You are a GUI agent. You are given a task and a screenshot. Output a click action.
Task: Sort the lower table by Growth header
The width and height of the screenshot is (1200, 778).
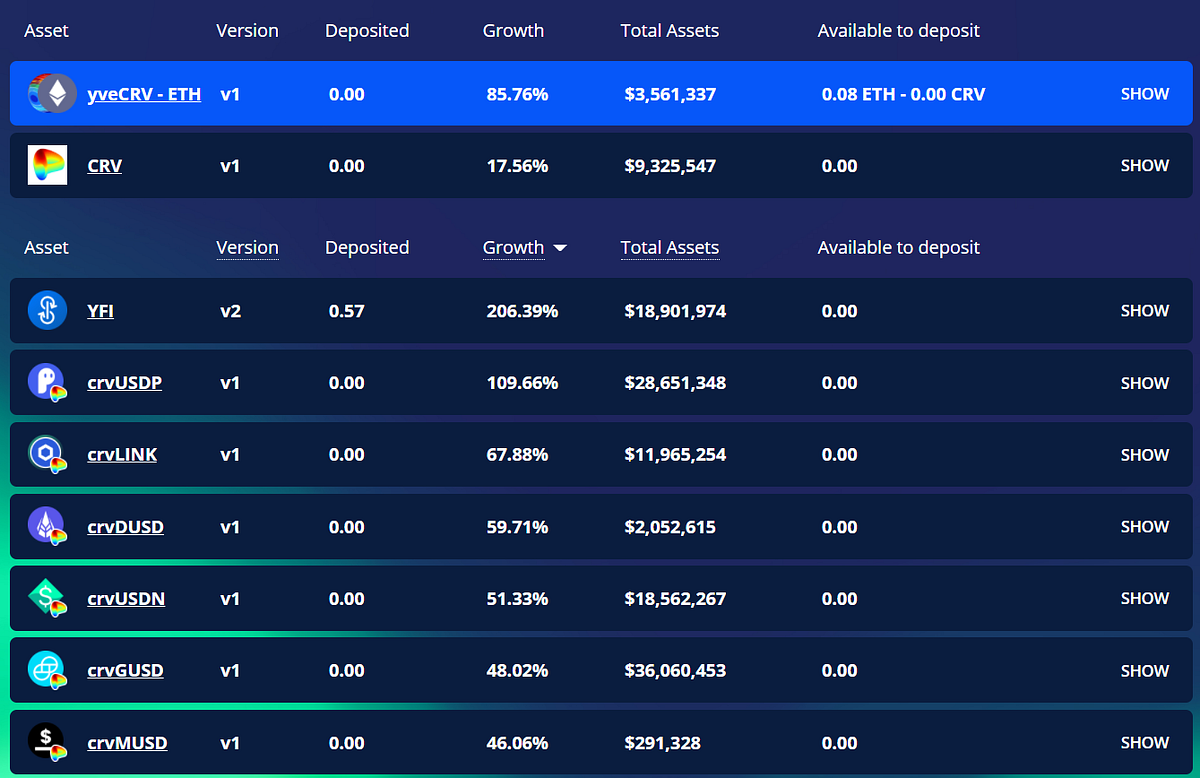point(513,248)
